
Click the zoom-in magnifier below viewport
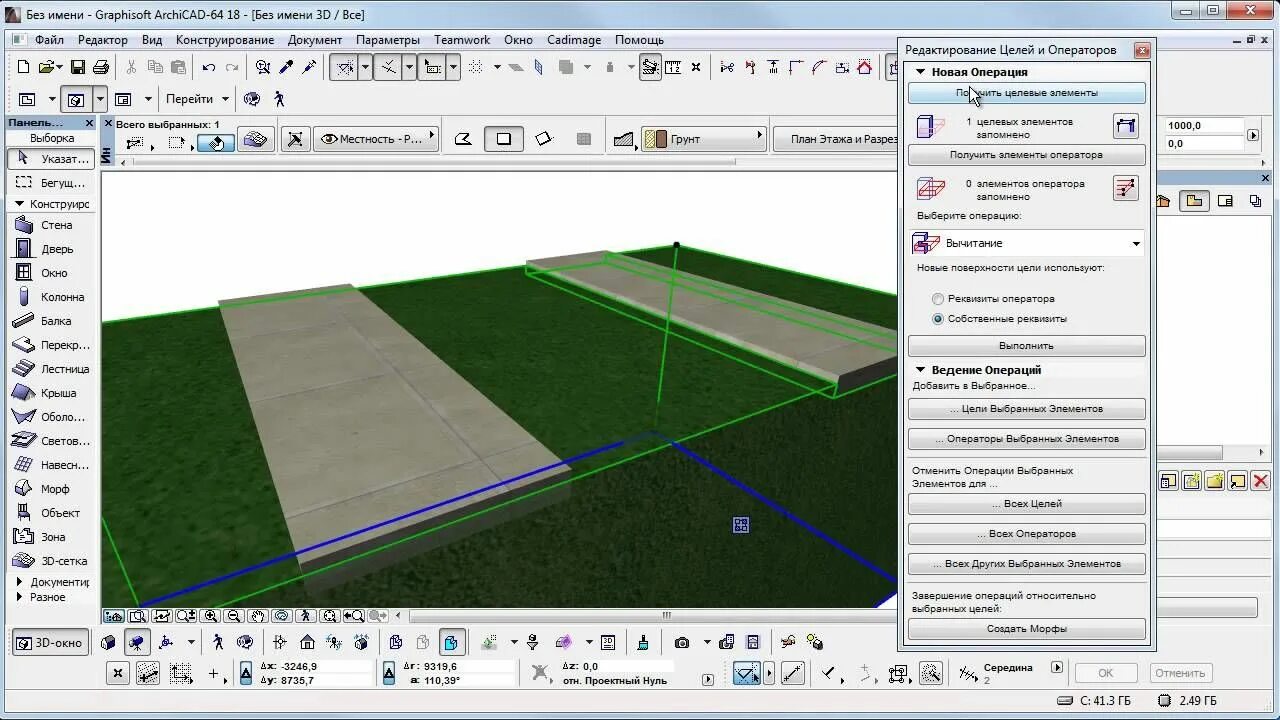[210, 617]
